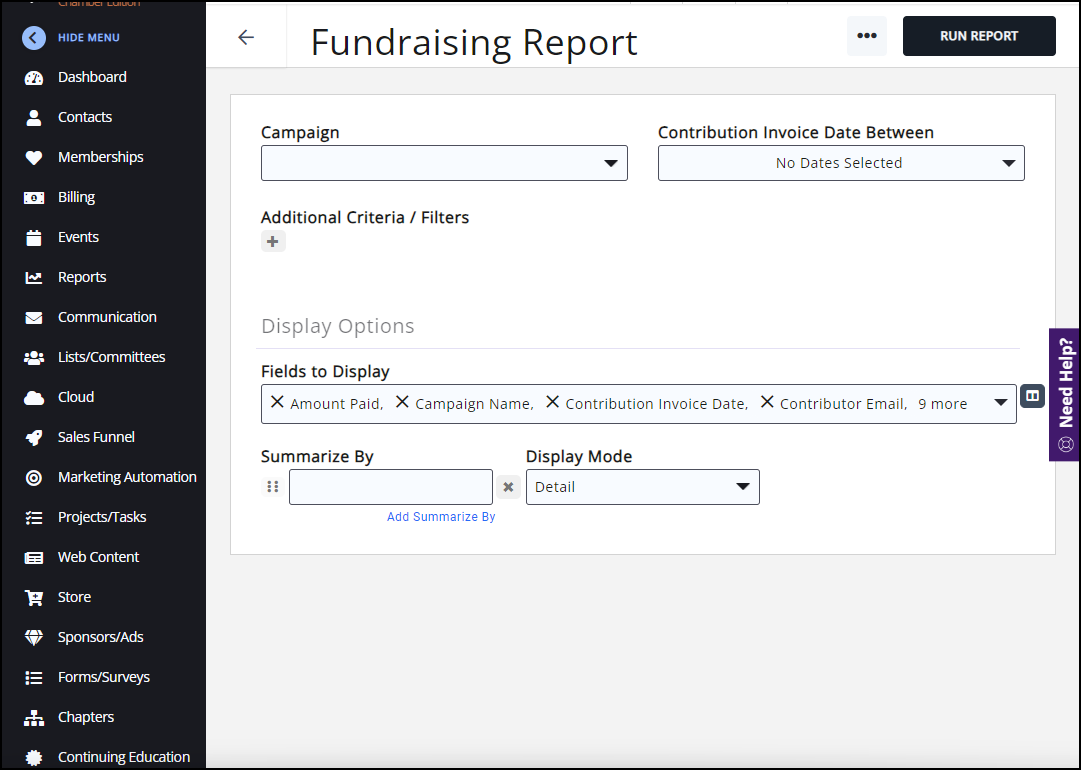Image resolution: width=1081 pixels, height=770 pixels.
Task: Click the Summarize By drag handle
Action: (x=272, y=487)
